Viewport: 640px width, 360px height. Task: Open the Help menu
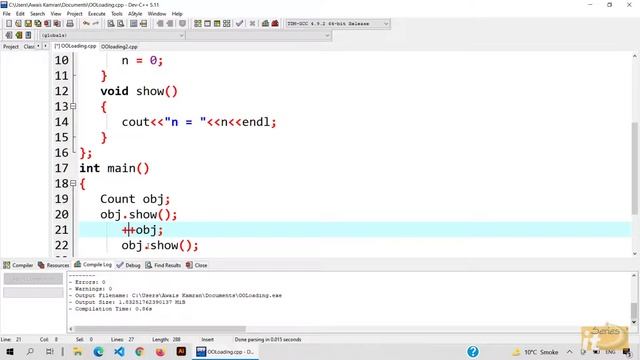pos(177,14)
